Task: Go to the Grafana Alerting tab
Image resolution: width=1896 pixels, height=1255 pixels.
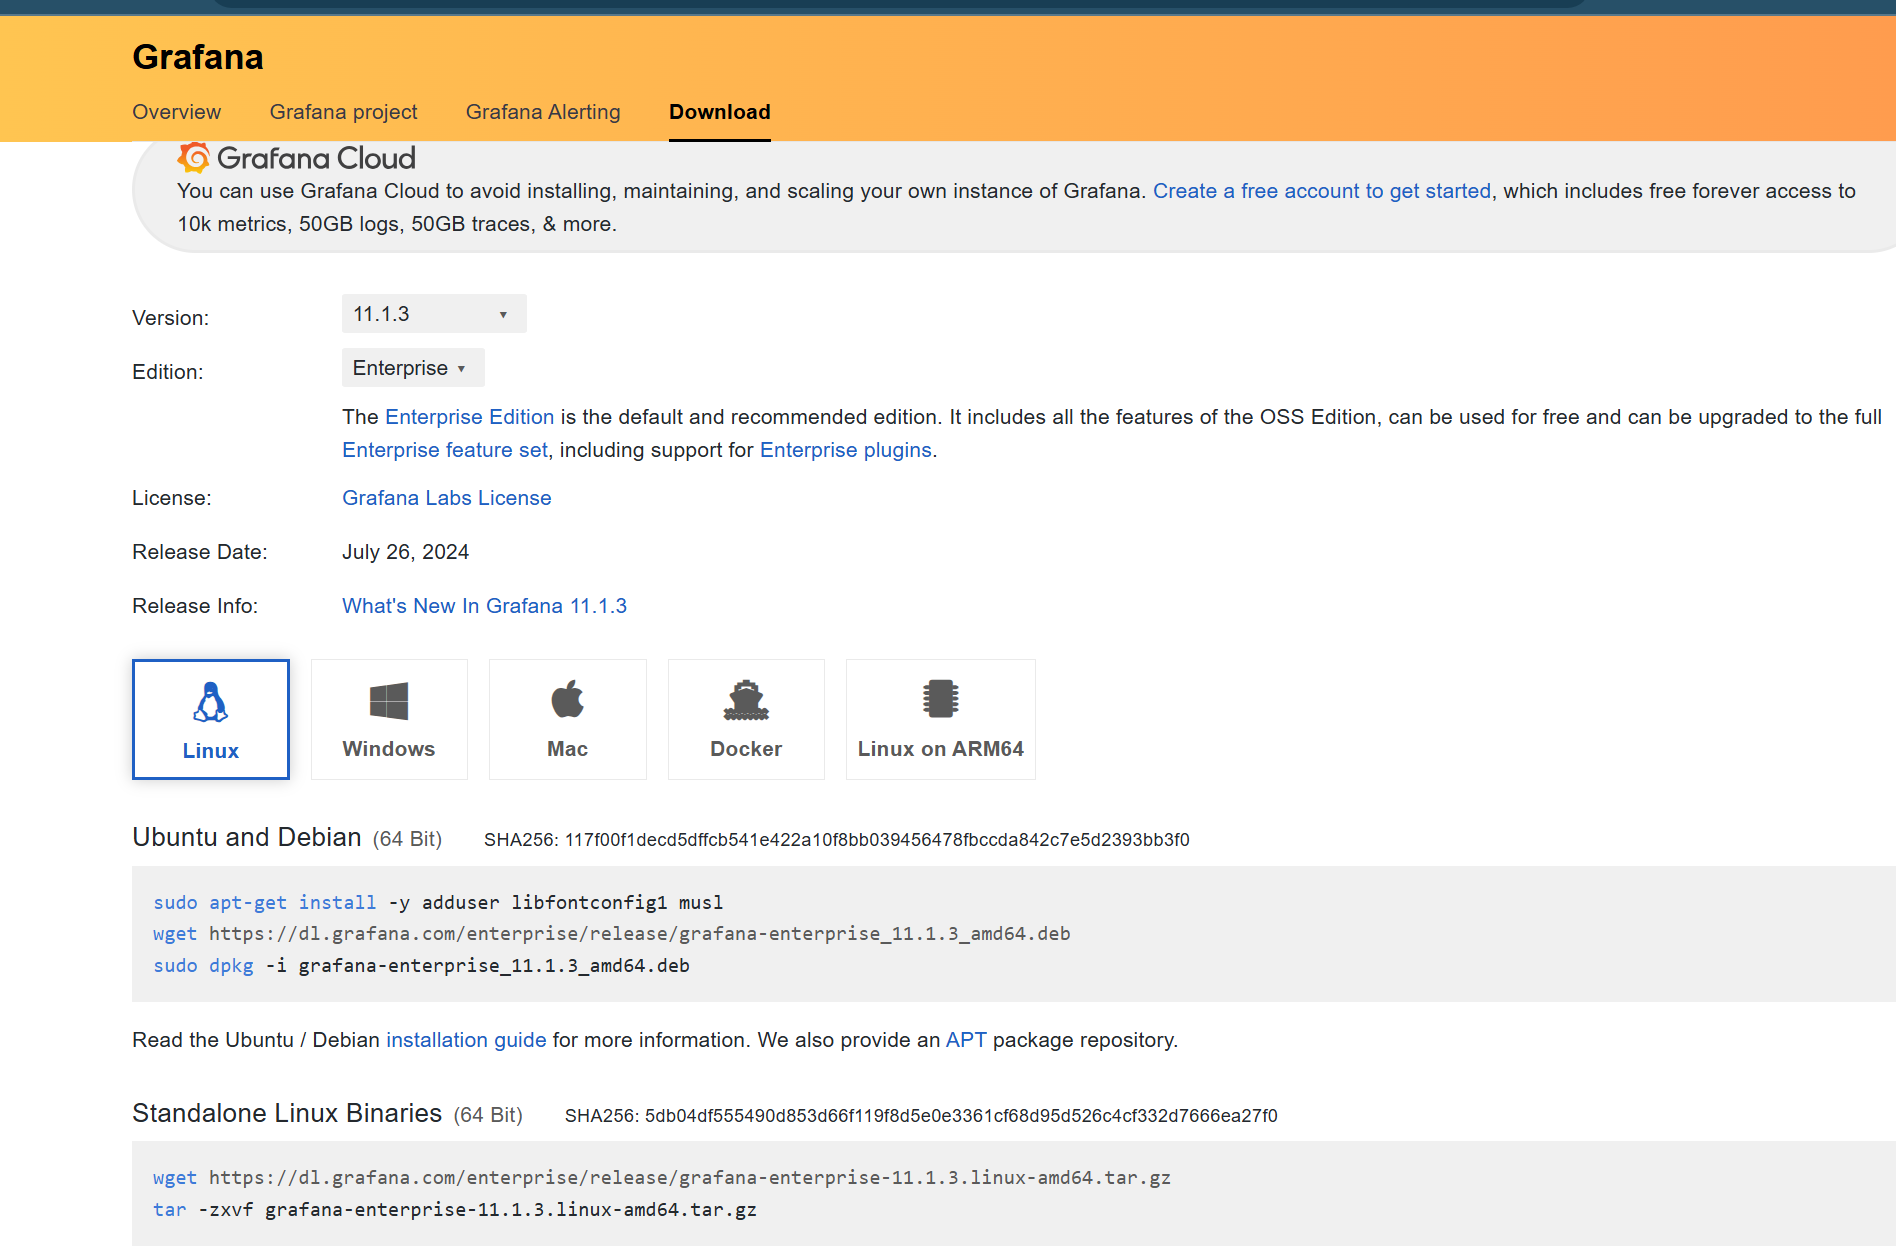Action: click(x=543, y=112)
